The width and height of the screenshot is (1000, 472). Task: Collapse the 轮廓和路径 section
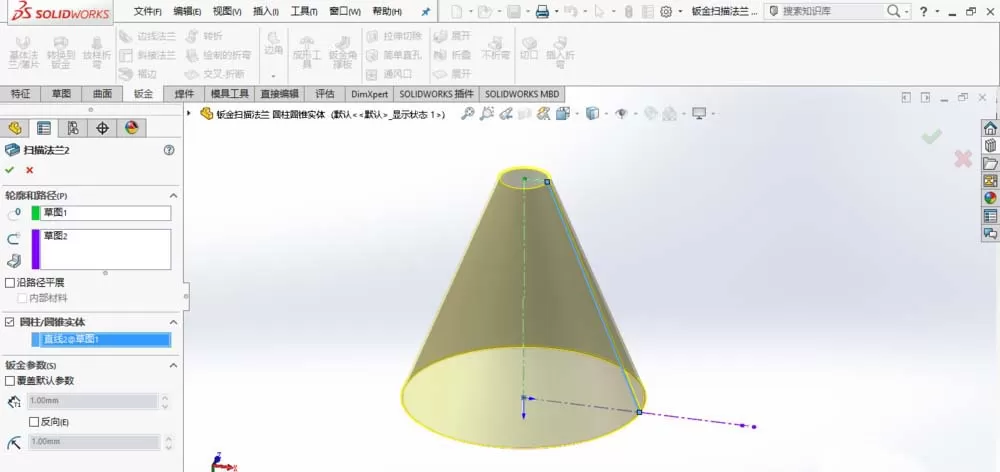click(x=173, y=196)
